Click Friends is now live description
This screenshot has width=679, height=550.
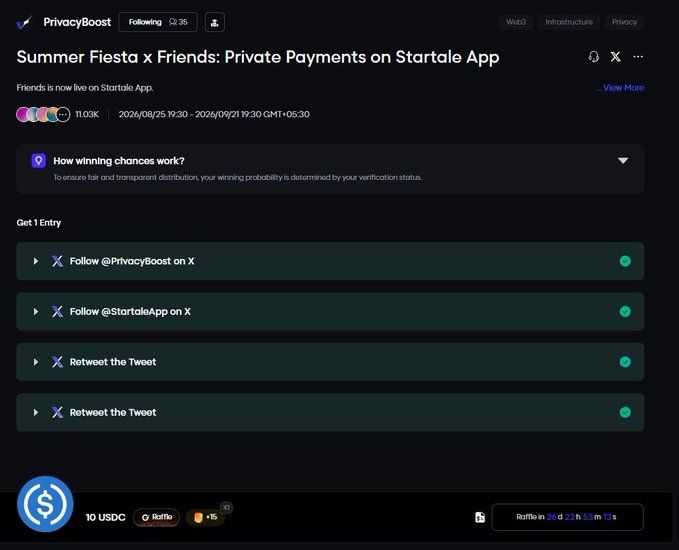point(85,87)
